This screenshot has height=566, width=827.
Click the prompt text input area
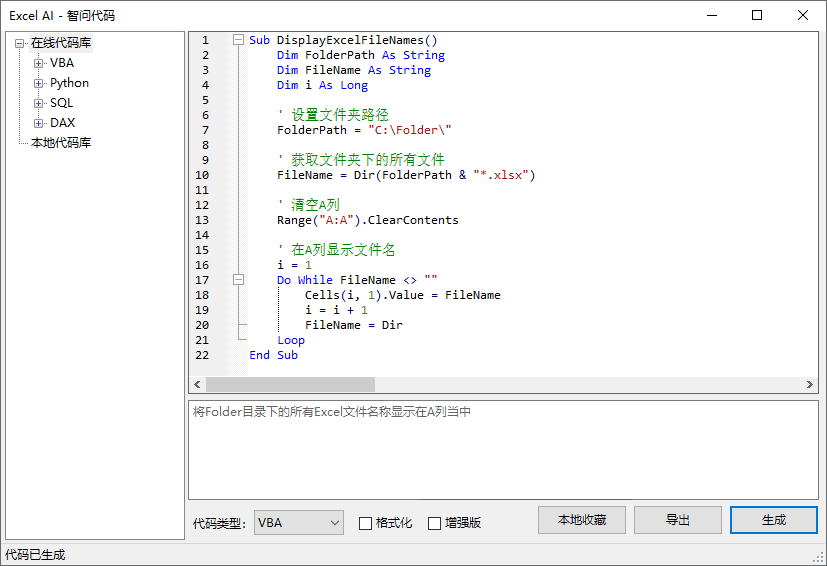point(503,450)
